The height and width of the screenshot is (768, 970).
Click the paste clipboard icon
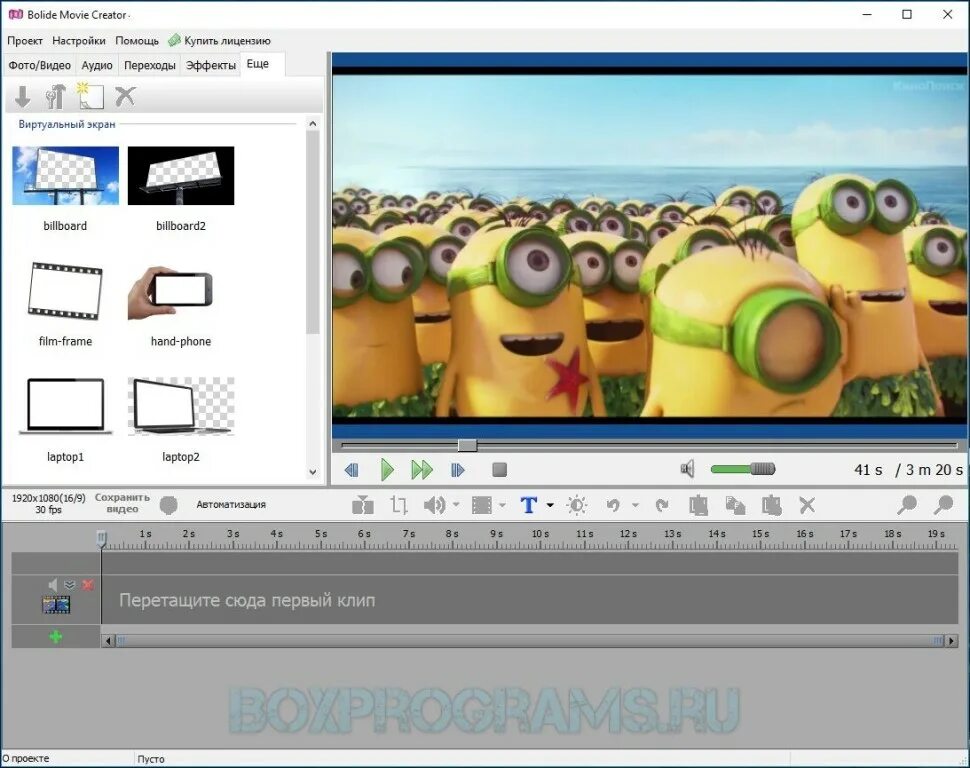(x=771, y=505)
